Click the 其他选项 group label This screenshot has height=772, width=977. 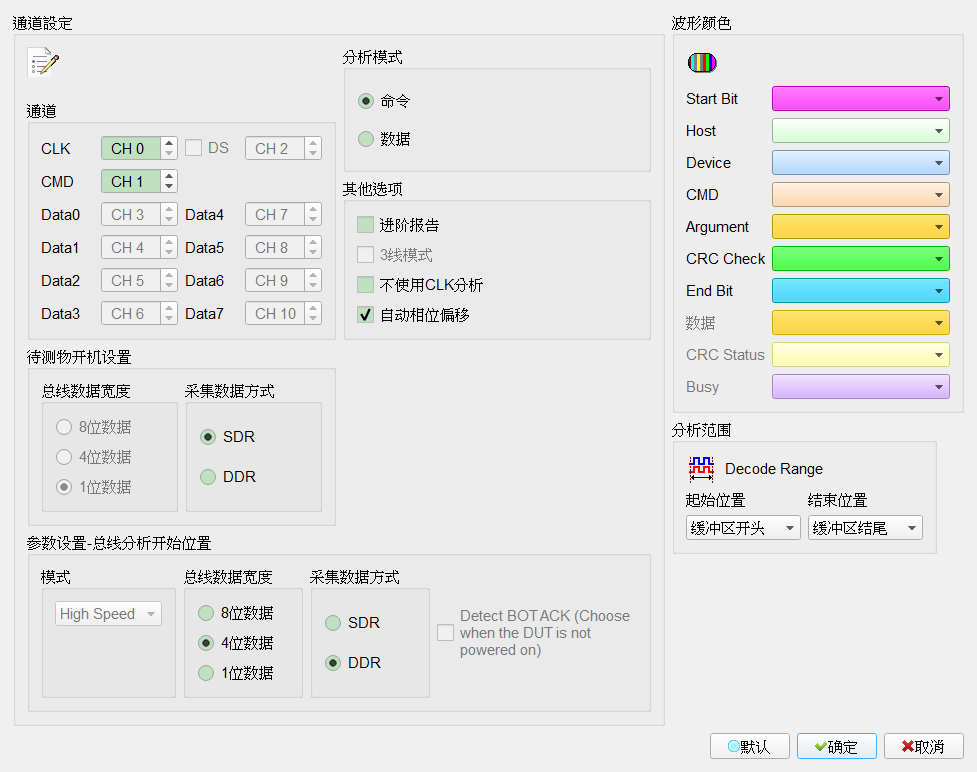373,189
